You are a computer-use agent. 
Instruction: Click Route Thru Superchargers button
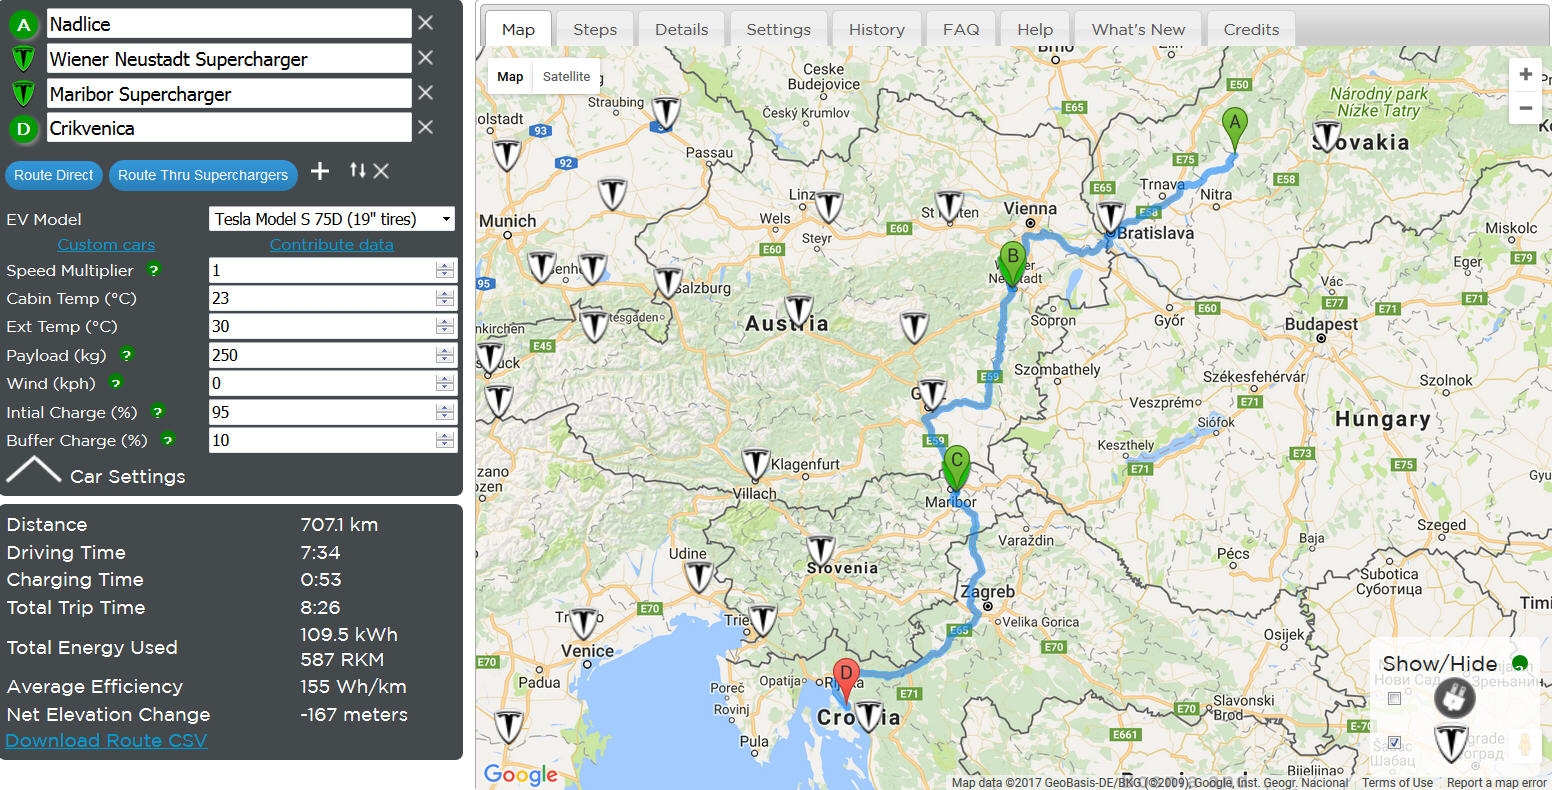203,175
